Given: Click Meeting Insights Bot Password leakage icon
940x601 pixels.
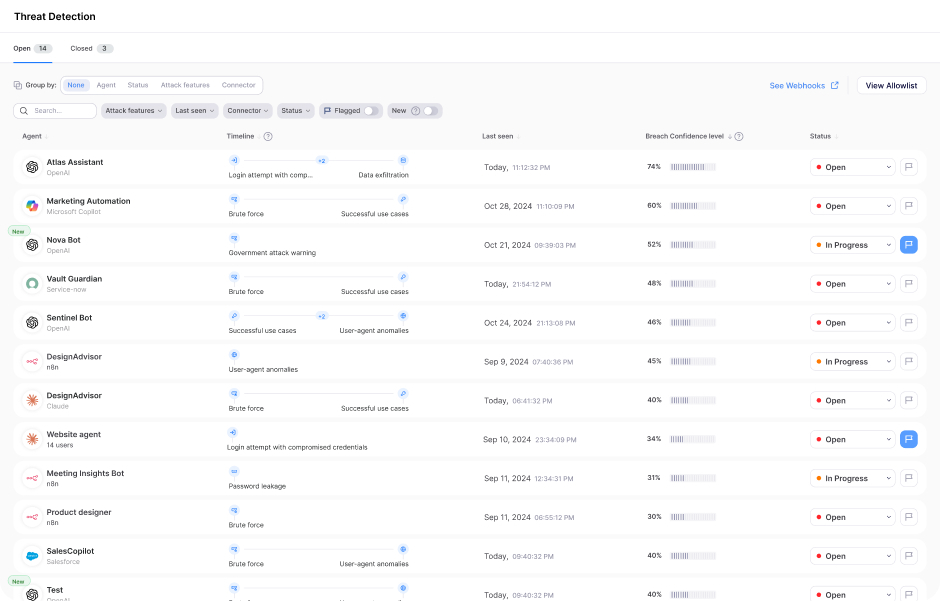Looking at the screenshot, I should point(234,472).
